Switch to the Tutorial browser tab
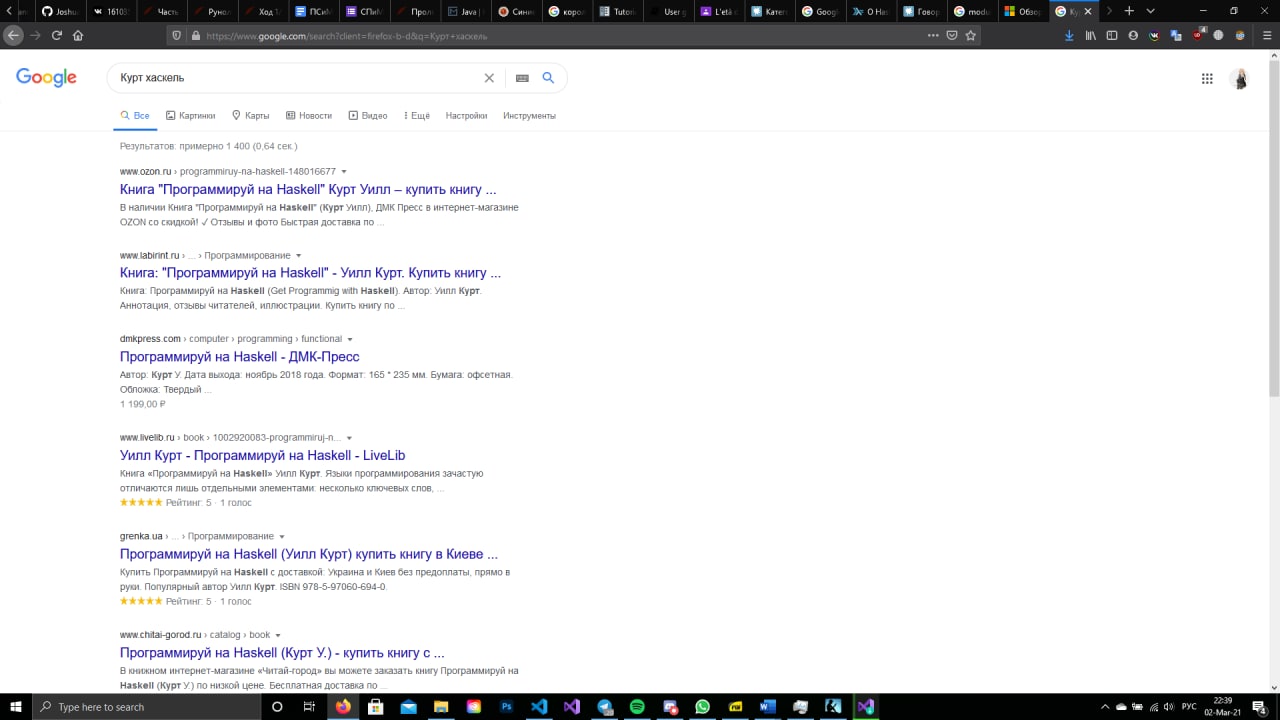 (x=617, y=11)
